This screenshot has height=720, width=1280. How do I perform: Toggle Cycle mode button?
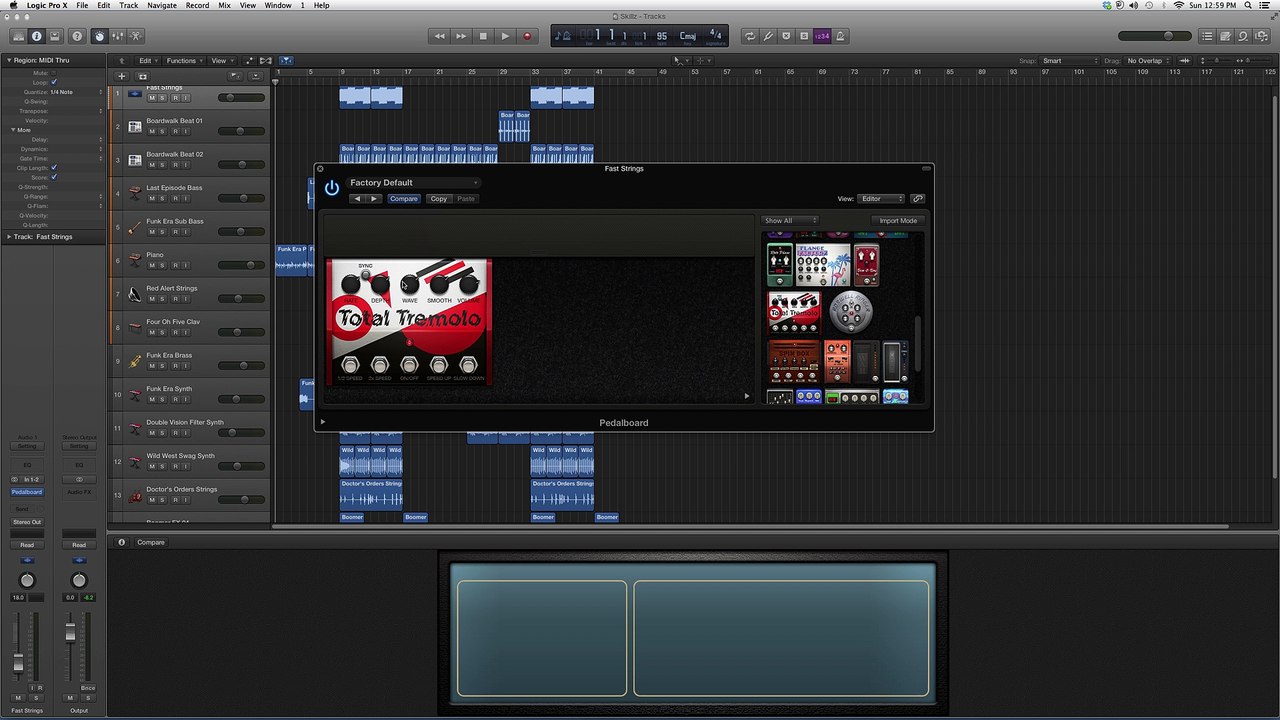coord(749,36)
